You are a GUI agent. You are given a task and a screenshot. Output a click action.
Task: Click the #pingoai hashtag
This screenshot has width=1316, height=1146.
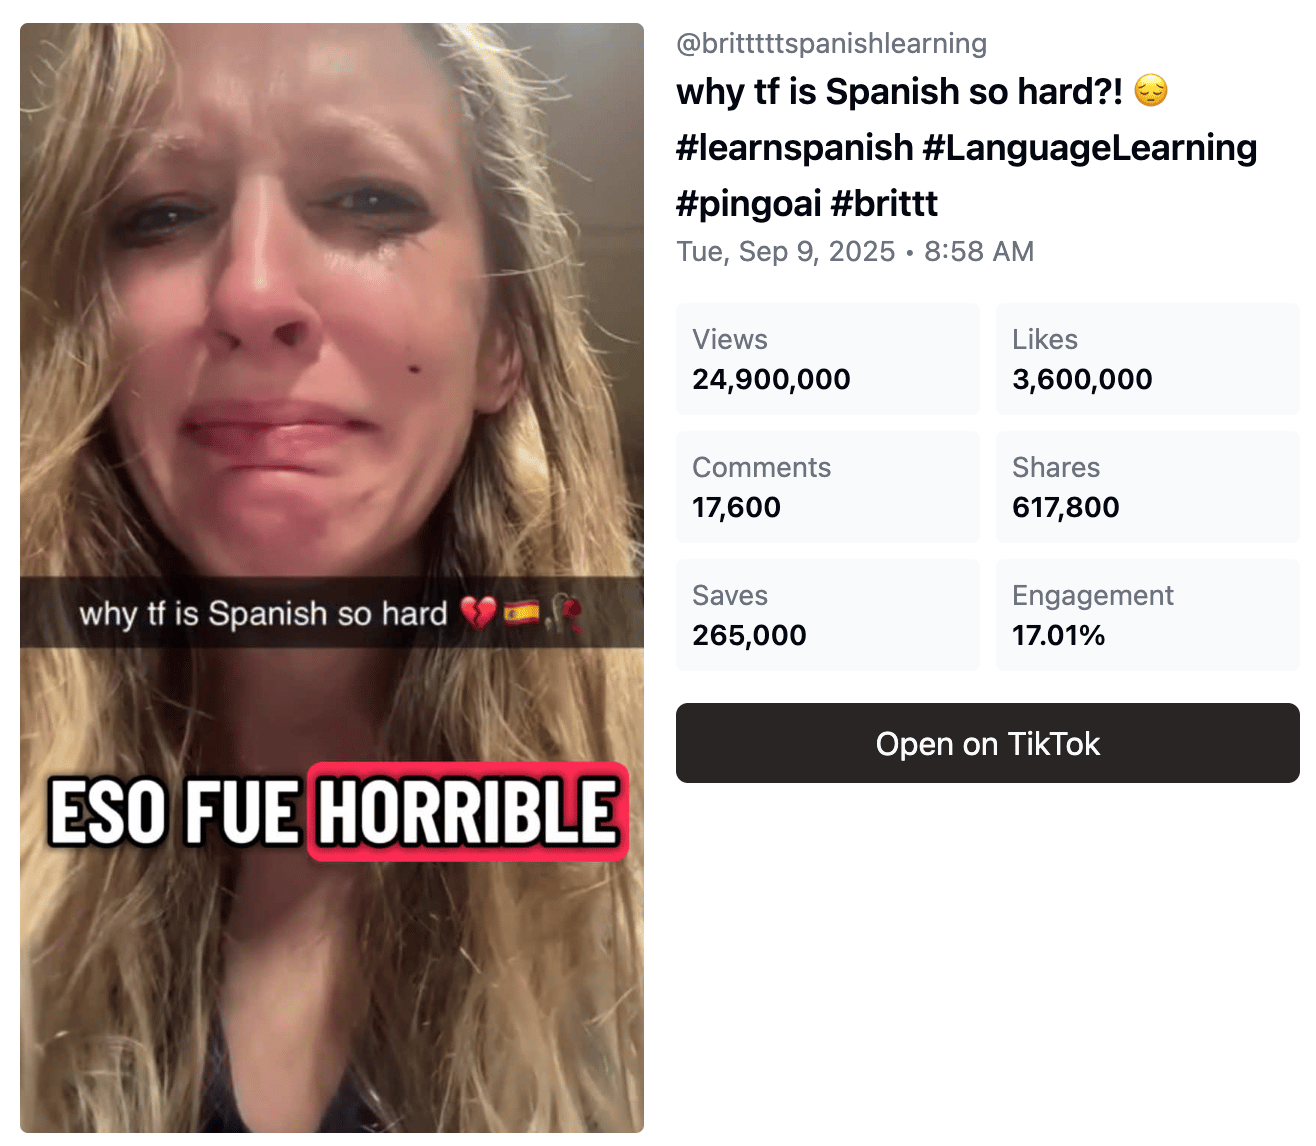[x=749, y=203]
